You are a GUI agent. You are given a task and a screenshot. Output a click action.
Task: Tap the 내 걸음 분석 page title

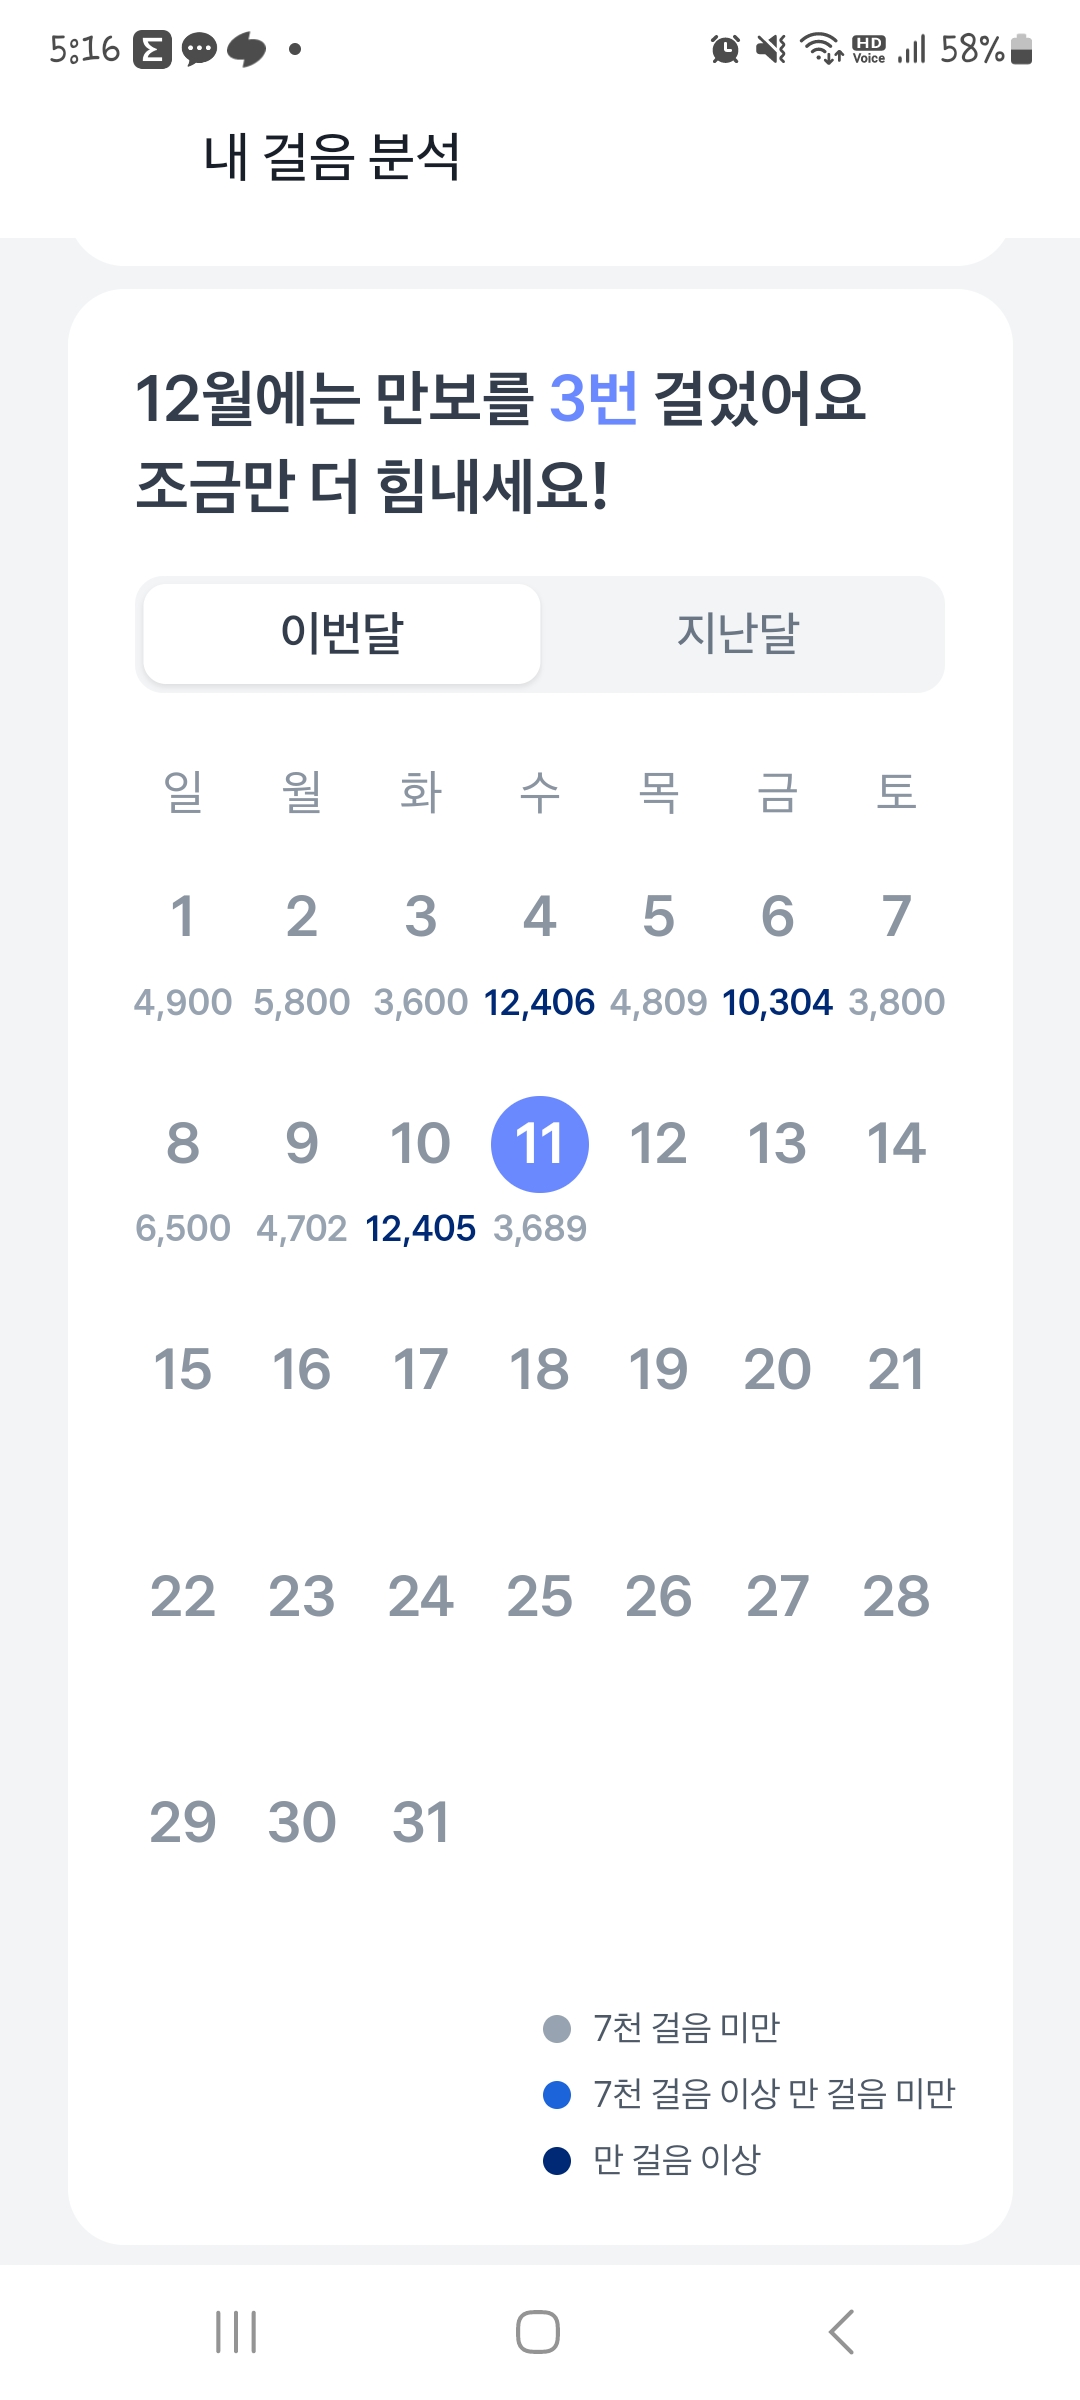tap(332, 158)
